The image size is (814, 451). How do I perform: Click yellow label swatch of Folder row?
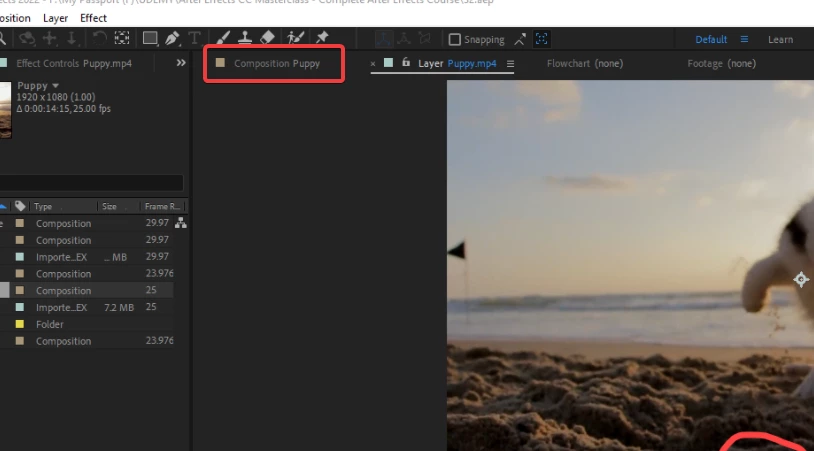point(20,324)
